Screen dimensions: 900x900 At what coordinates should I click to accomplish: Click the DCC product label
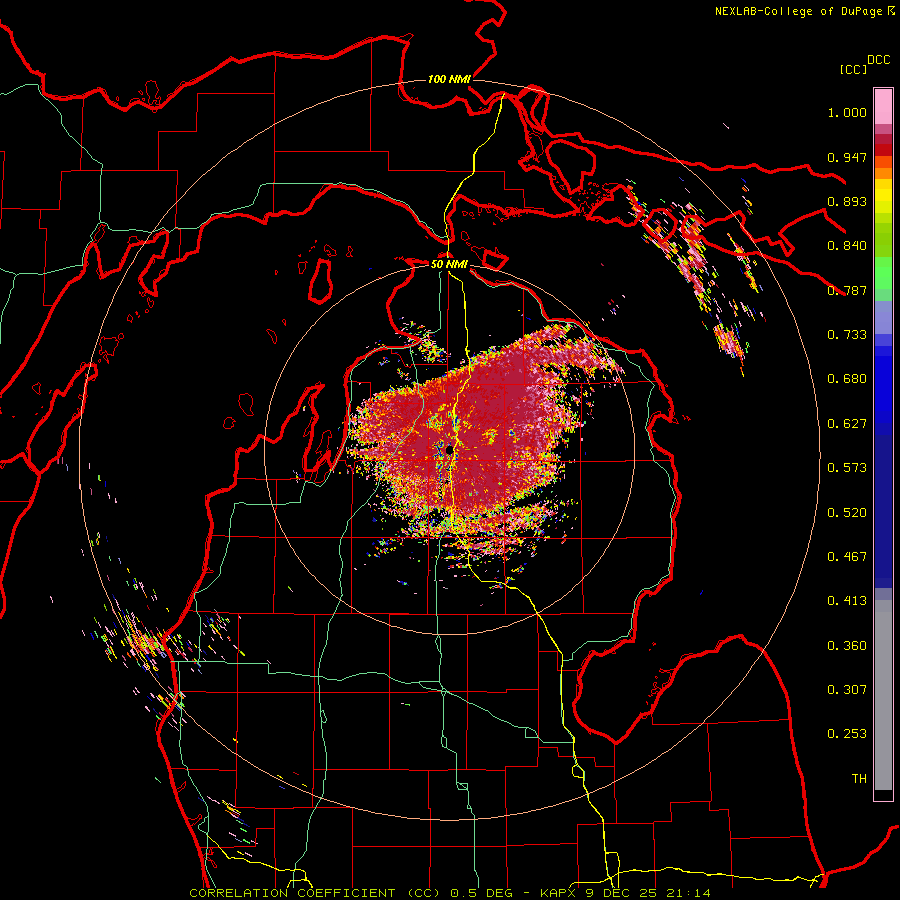pos(879,60)
